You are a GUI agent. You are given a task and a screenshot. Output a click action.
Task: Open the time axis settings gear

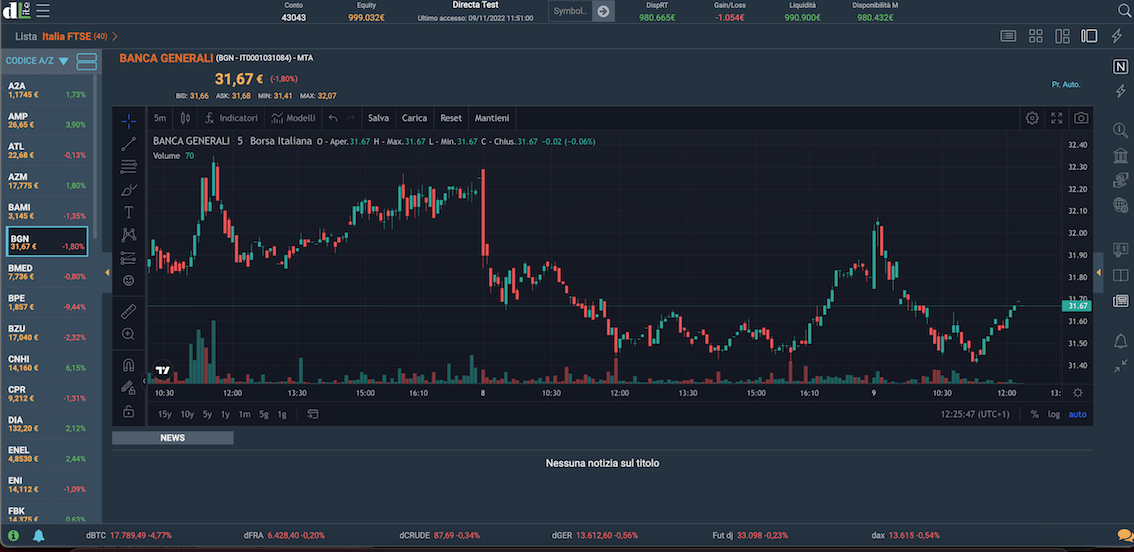[x=1078, y=393]
